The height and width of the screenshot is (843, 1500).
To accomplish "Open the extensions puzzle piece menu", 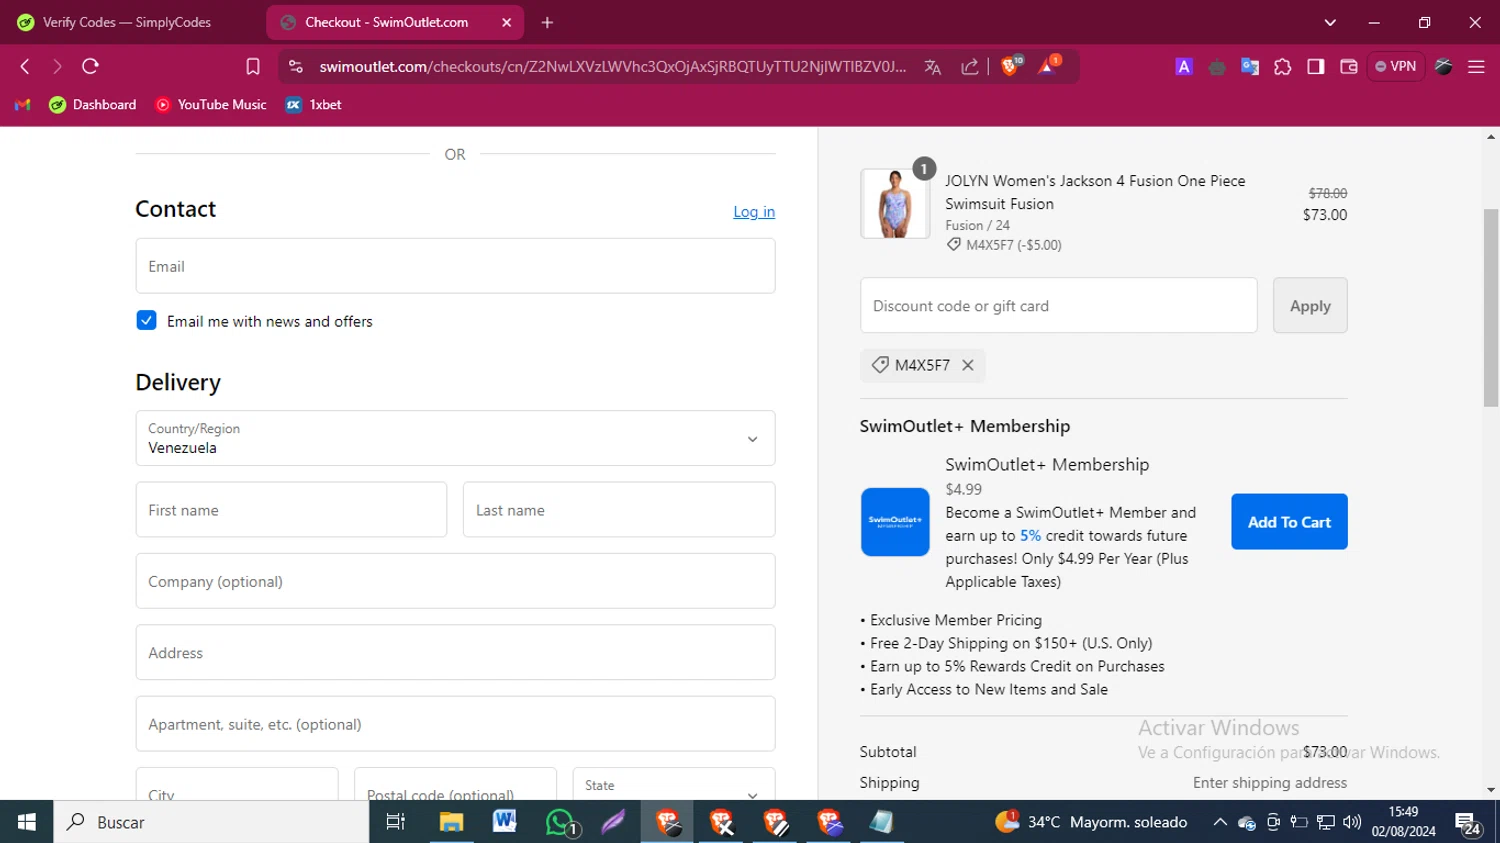I will (x=1283, y=67).
